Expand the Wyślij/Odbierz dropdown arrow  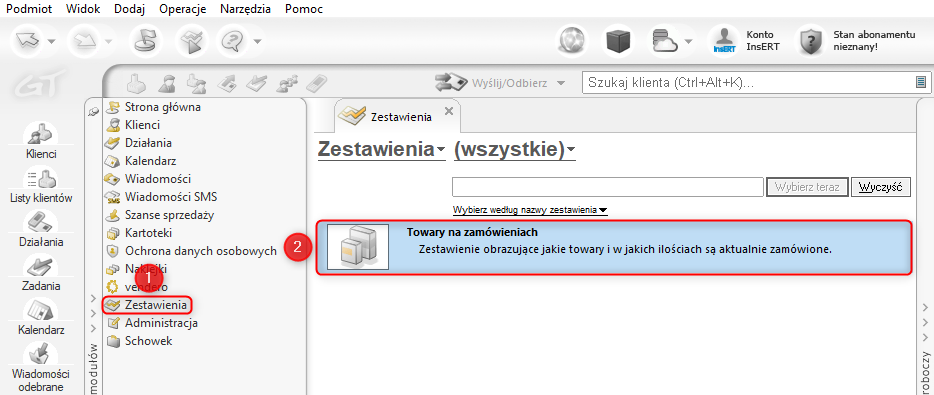560,83
